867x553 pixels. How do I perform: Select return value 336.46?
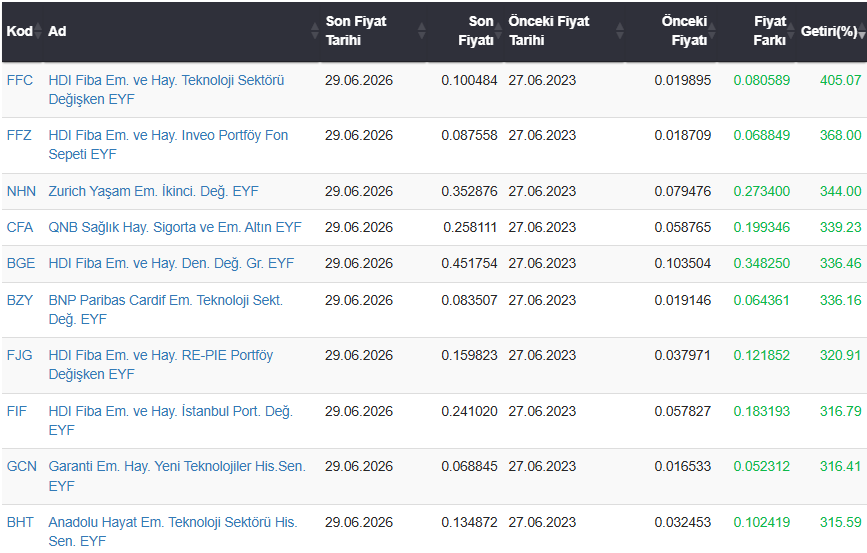(x=840, y=263)
